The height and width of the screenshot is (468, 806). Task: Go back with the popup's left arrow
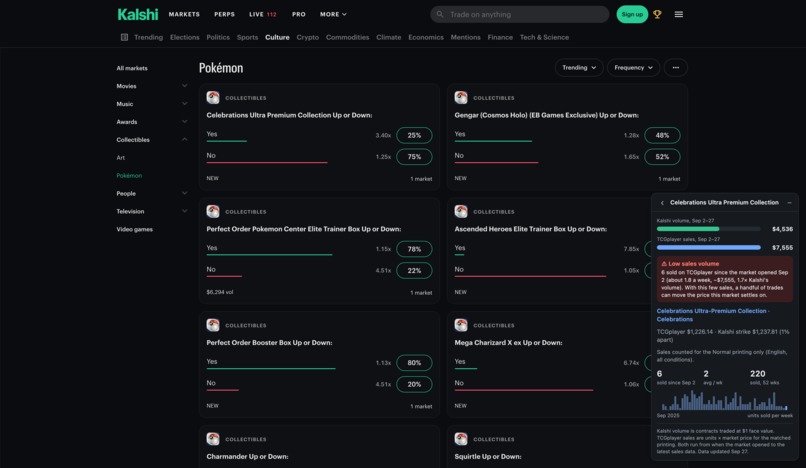click(662, 203)
